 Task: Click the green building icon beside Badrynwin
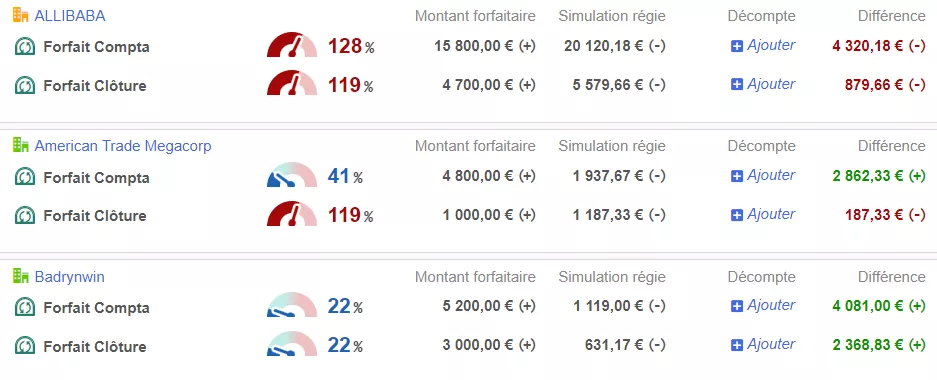click(x=20, y=276)
